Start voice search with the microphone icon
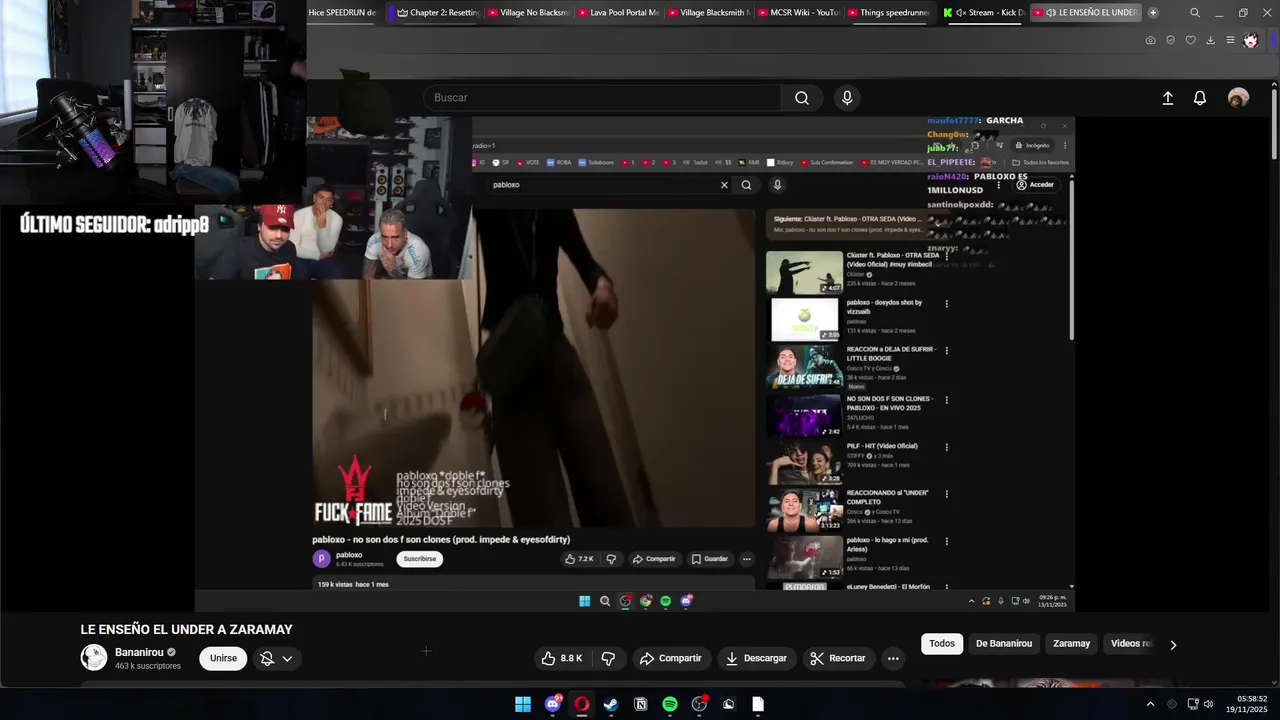 847,98
